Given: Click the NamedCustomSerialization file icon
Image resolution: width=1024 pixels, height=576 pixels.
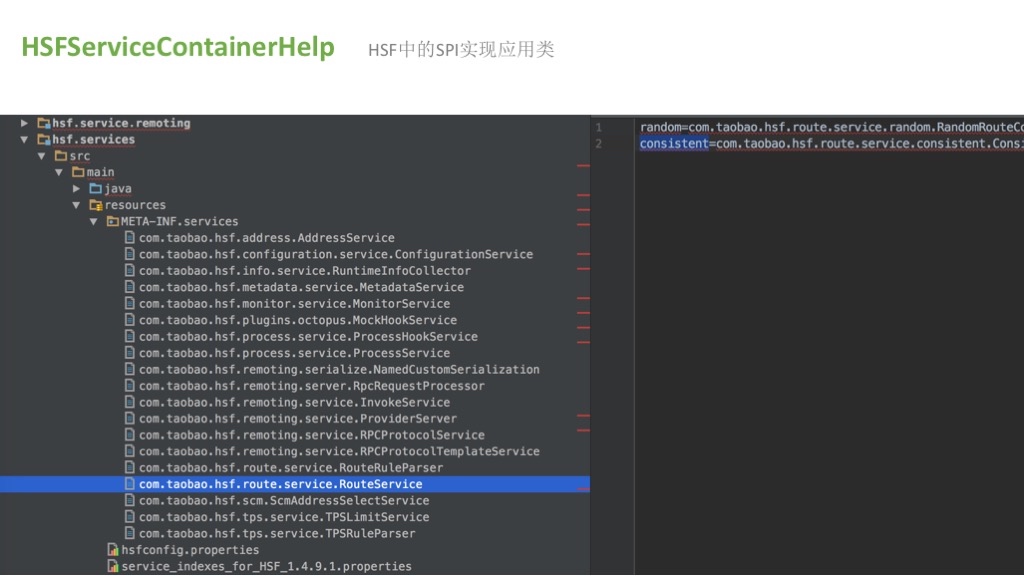Looking at the screenshot, I should [129, 368].
